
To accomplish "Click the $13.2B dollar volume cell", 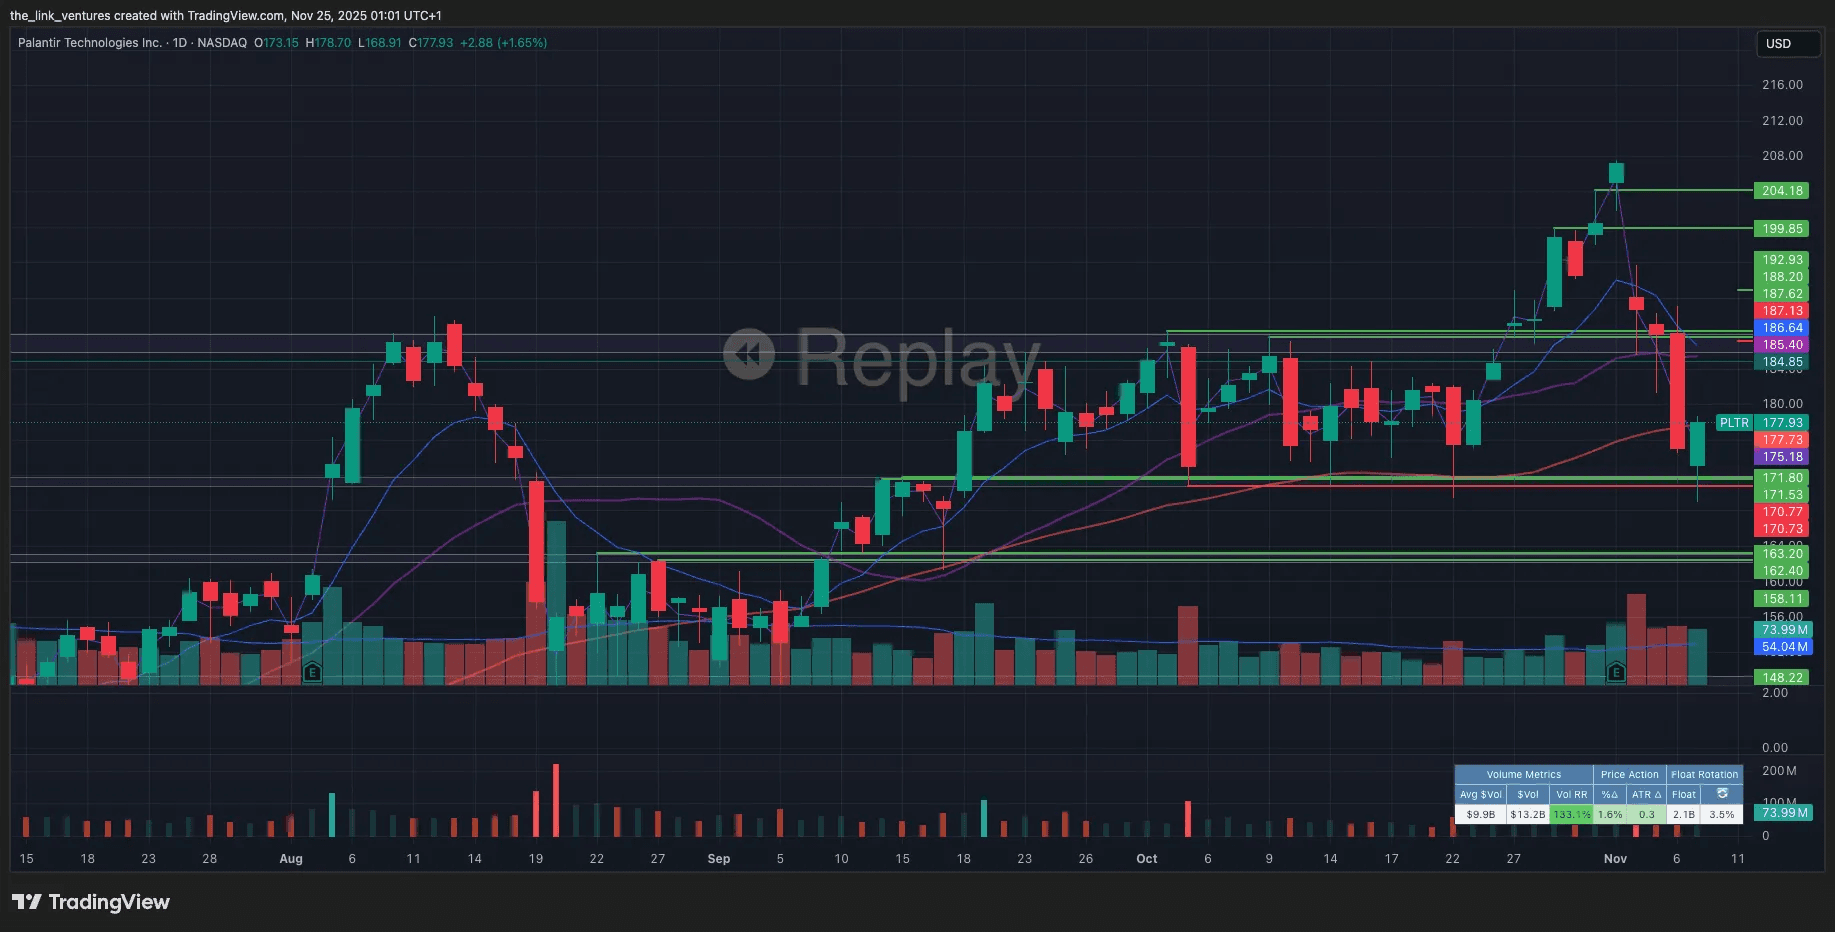I will (1527, 814).
